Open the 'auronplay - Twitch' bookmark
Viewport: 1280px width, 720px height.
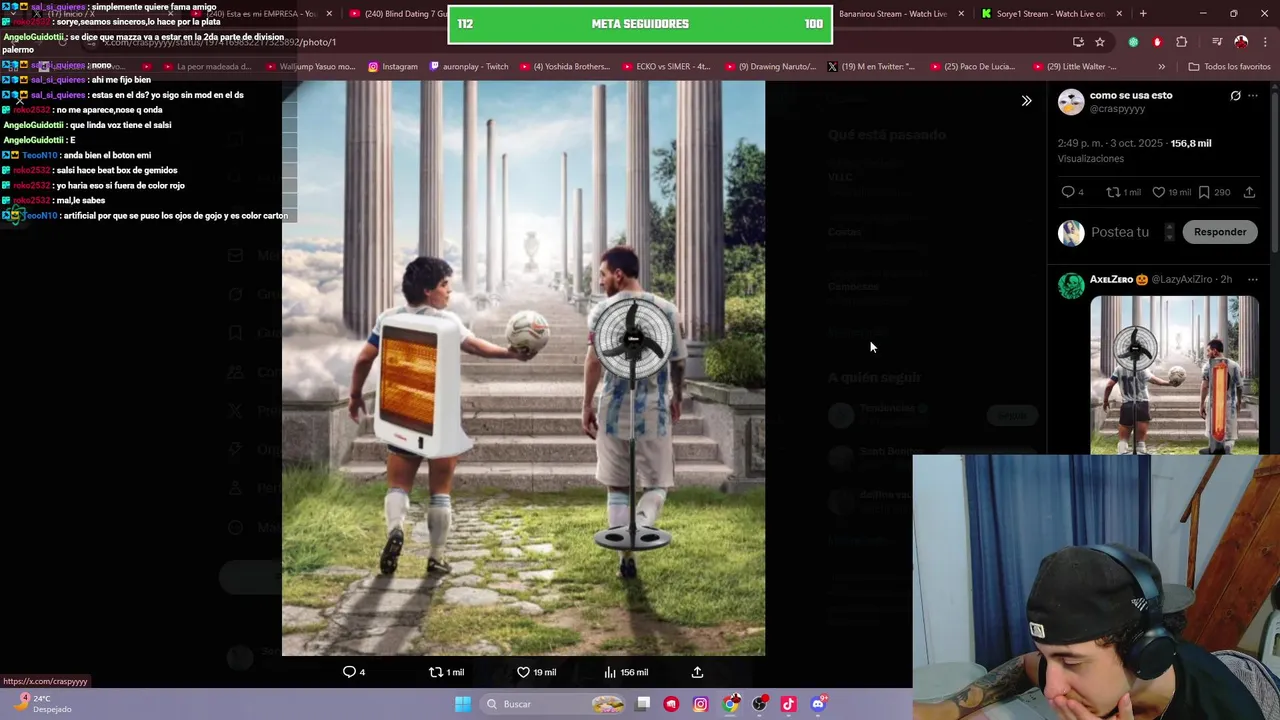point(469,67)
